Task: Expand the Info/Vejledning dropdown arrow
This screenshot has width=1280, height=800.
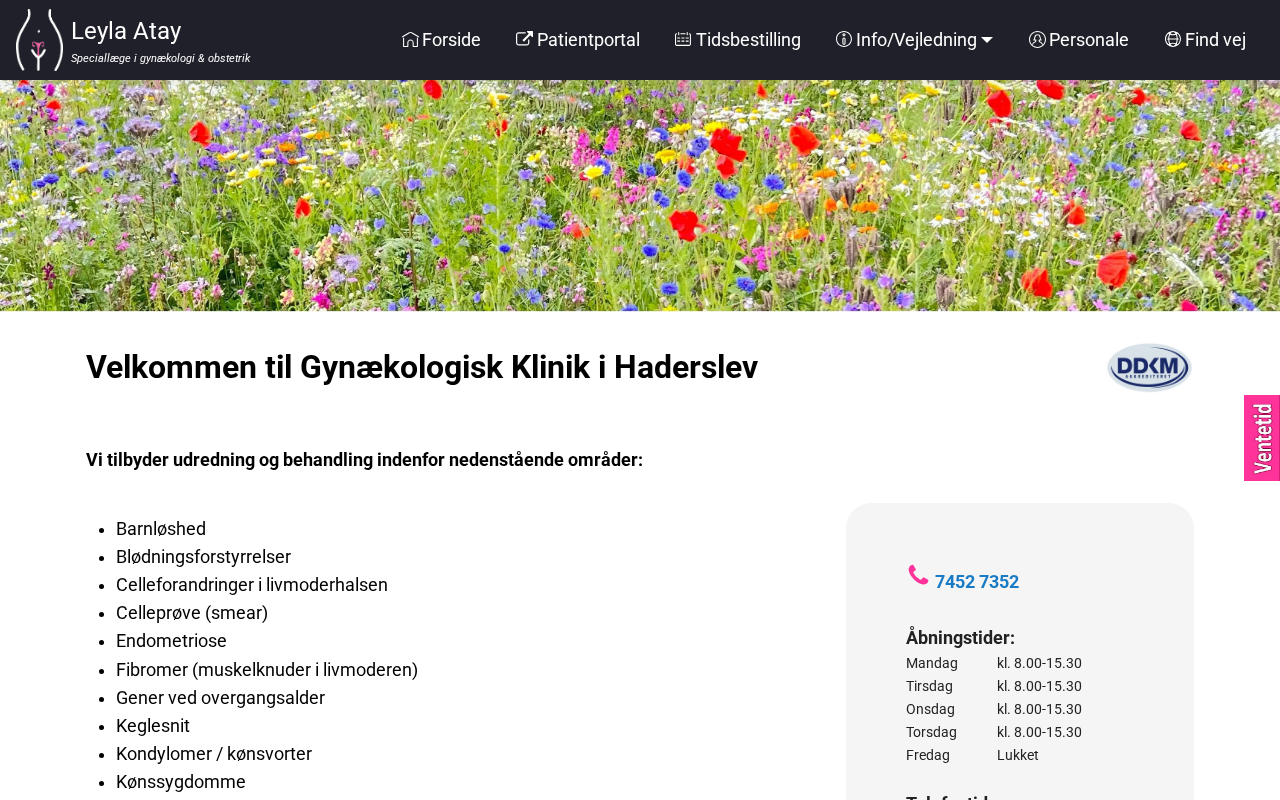Action: (x=987, y=40)
